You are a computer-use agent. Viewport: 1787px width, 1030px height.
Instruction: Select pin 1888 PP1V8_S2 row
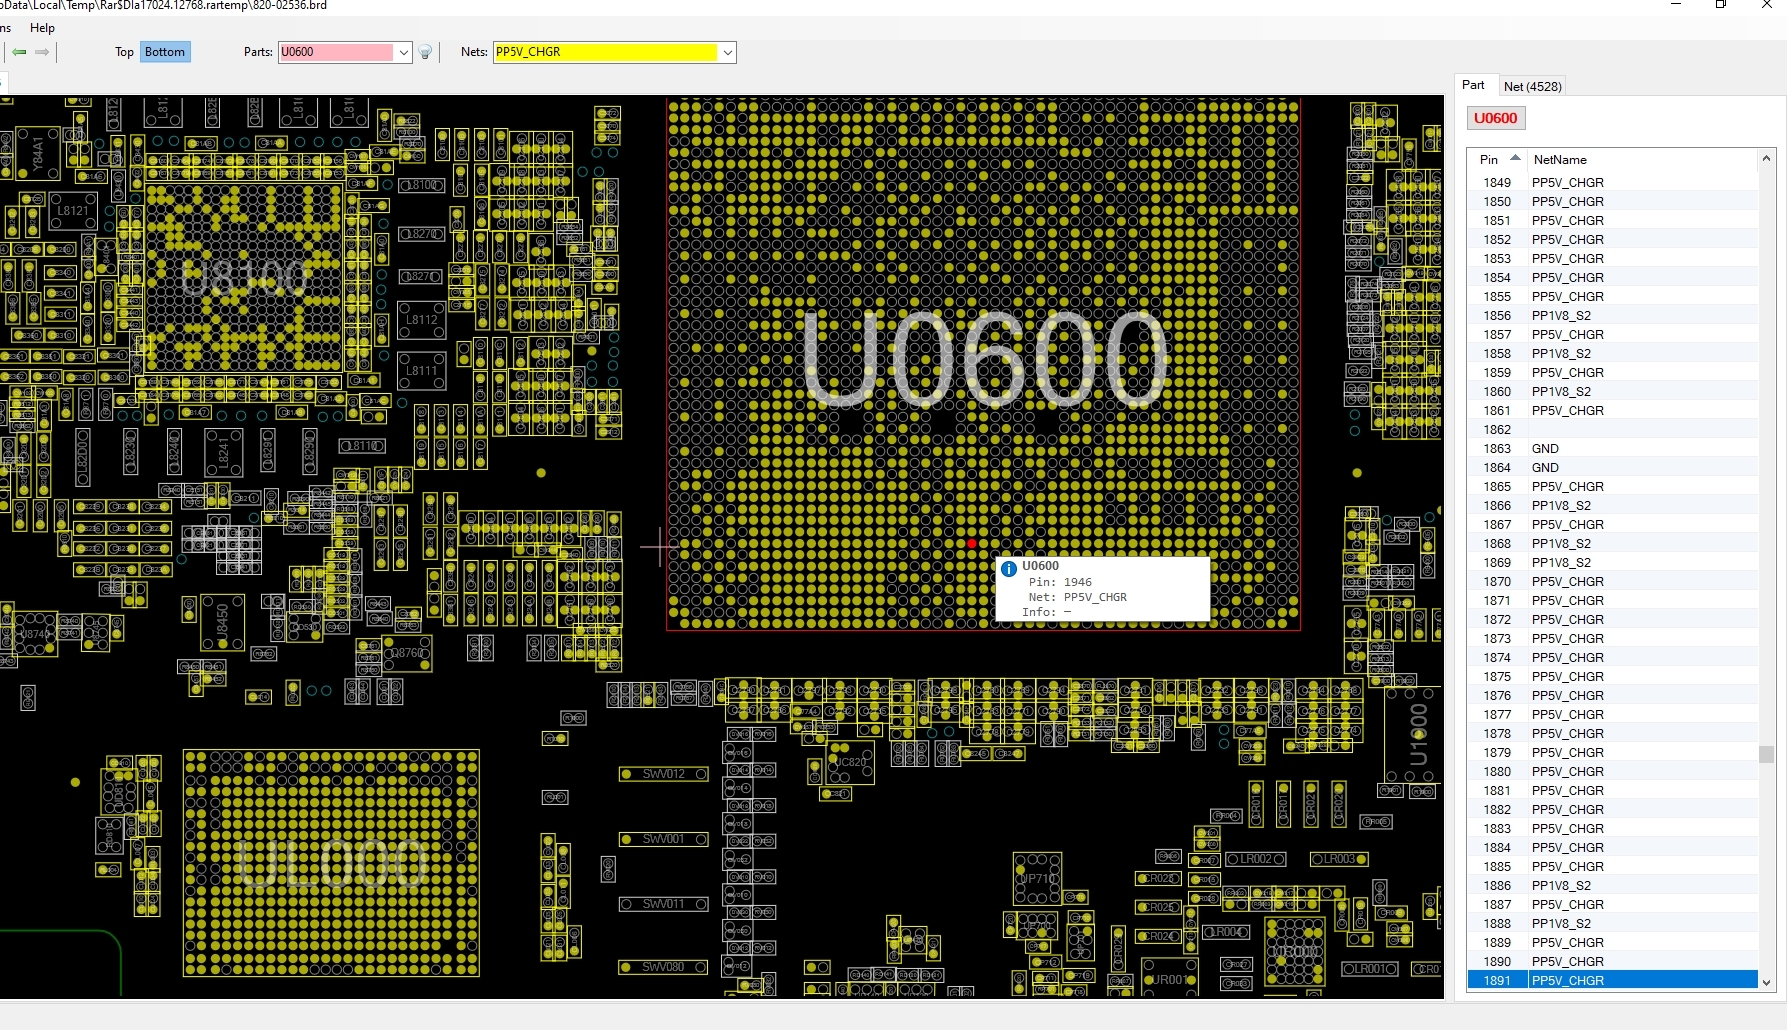click(1612, 923)
